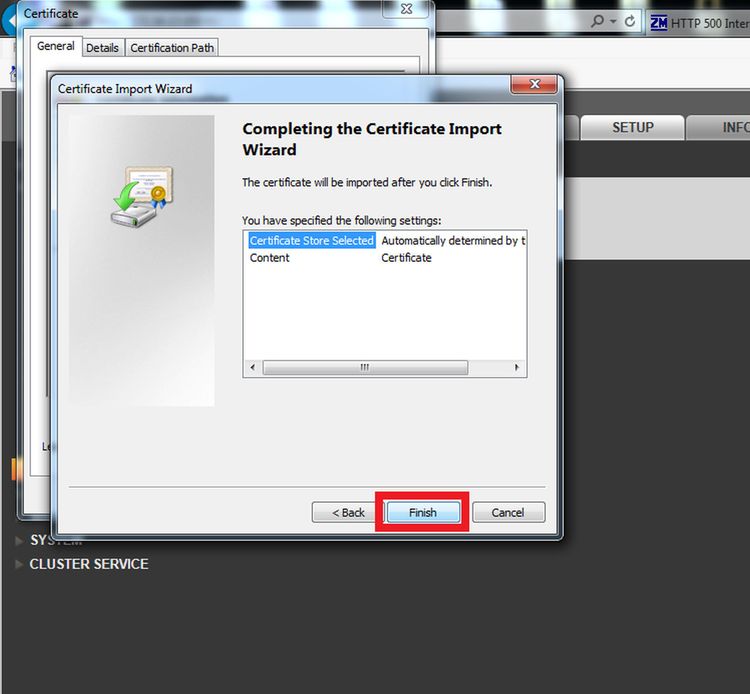
Task: Open the HTTP 500 browser tab
Action: tap(699, 23)
